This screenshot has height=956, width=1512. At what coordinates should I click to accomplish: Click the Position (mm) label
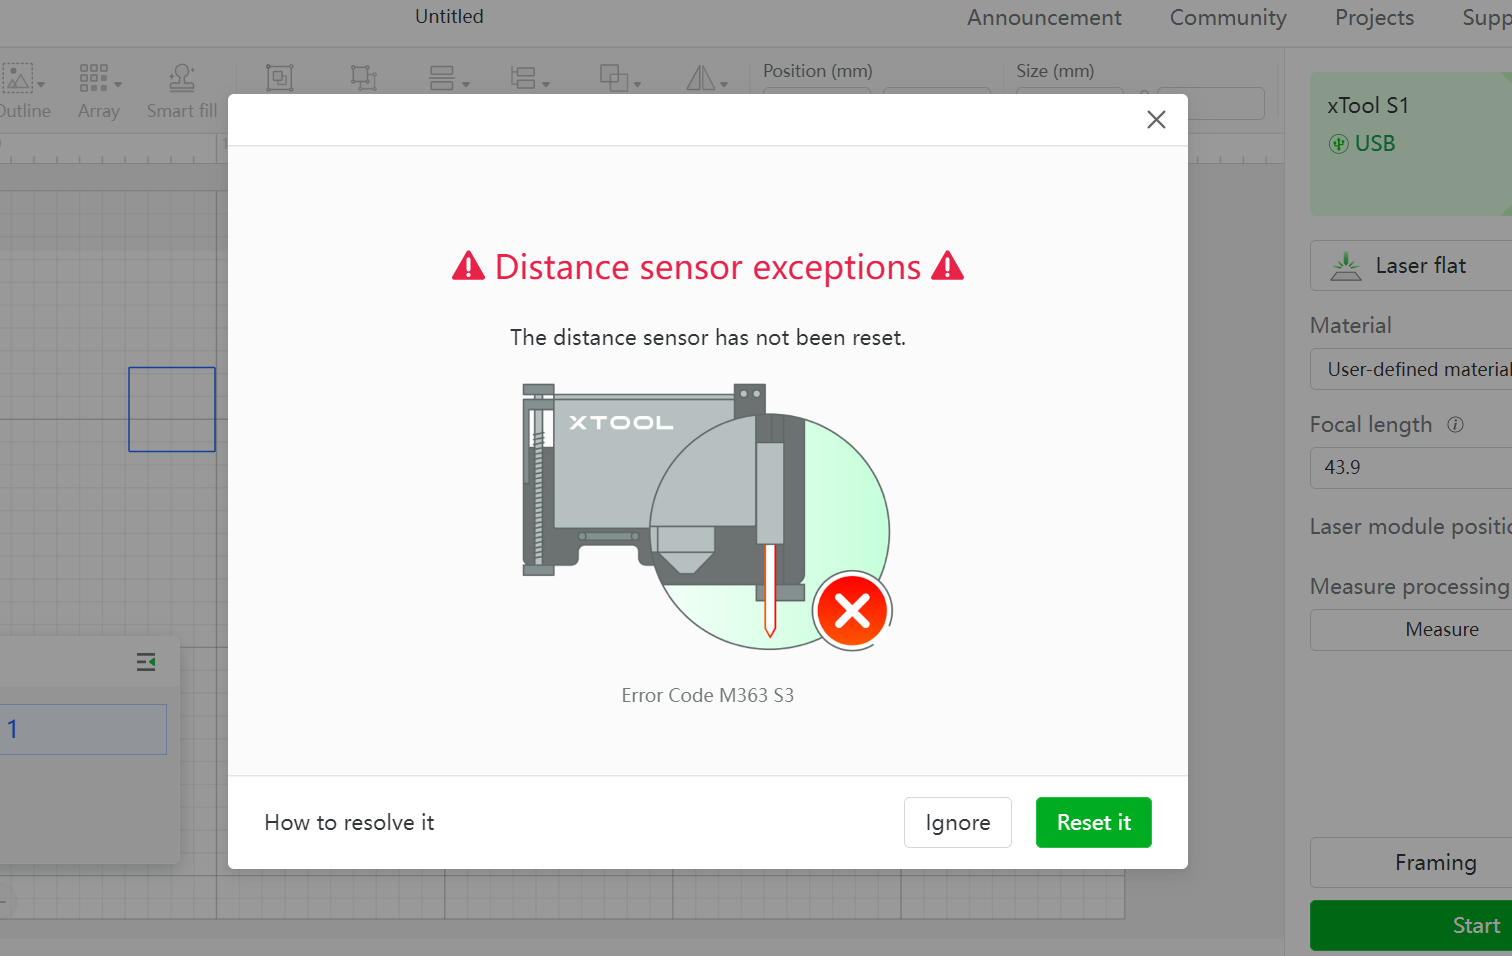point(817,71)
